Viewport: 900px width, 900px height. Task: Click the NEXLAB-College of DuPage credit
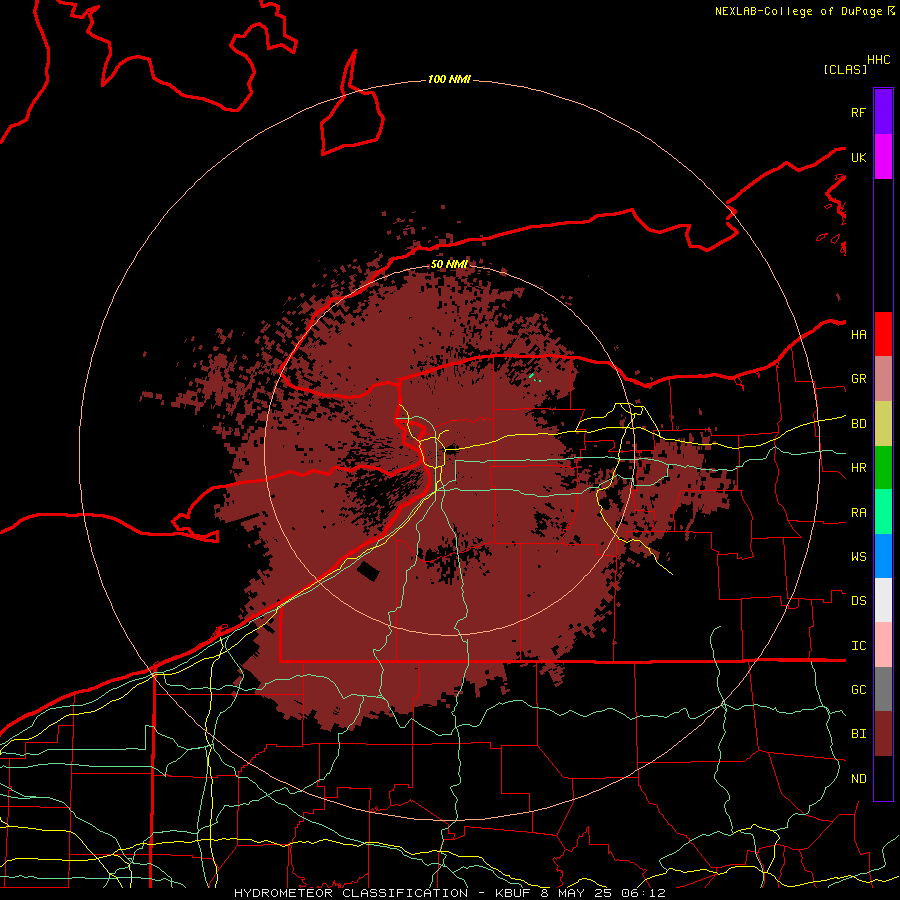click(x=798, y=11)
